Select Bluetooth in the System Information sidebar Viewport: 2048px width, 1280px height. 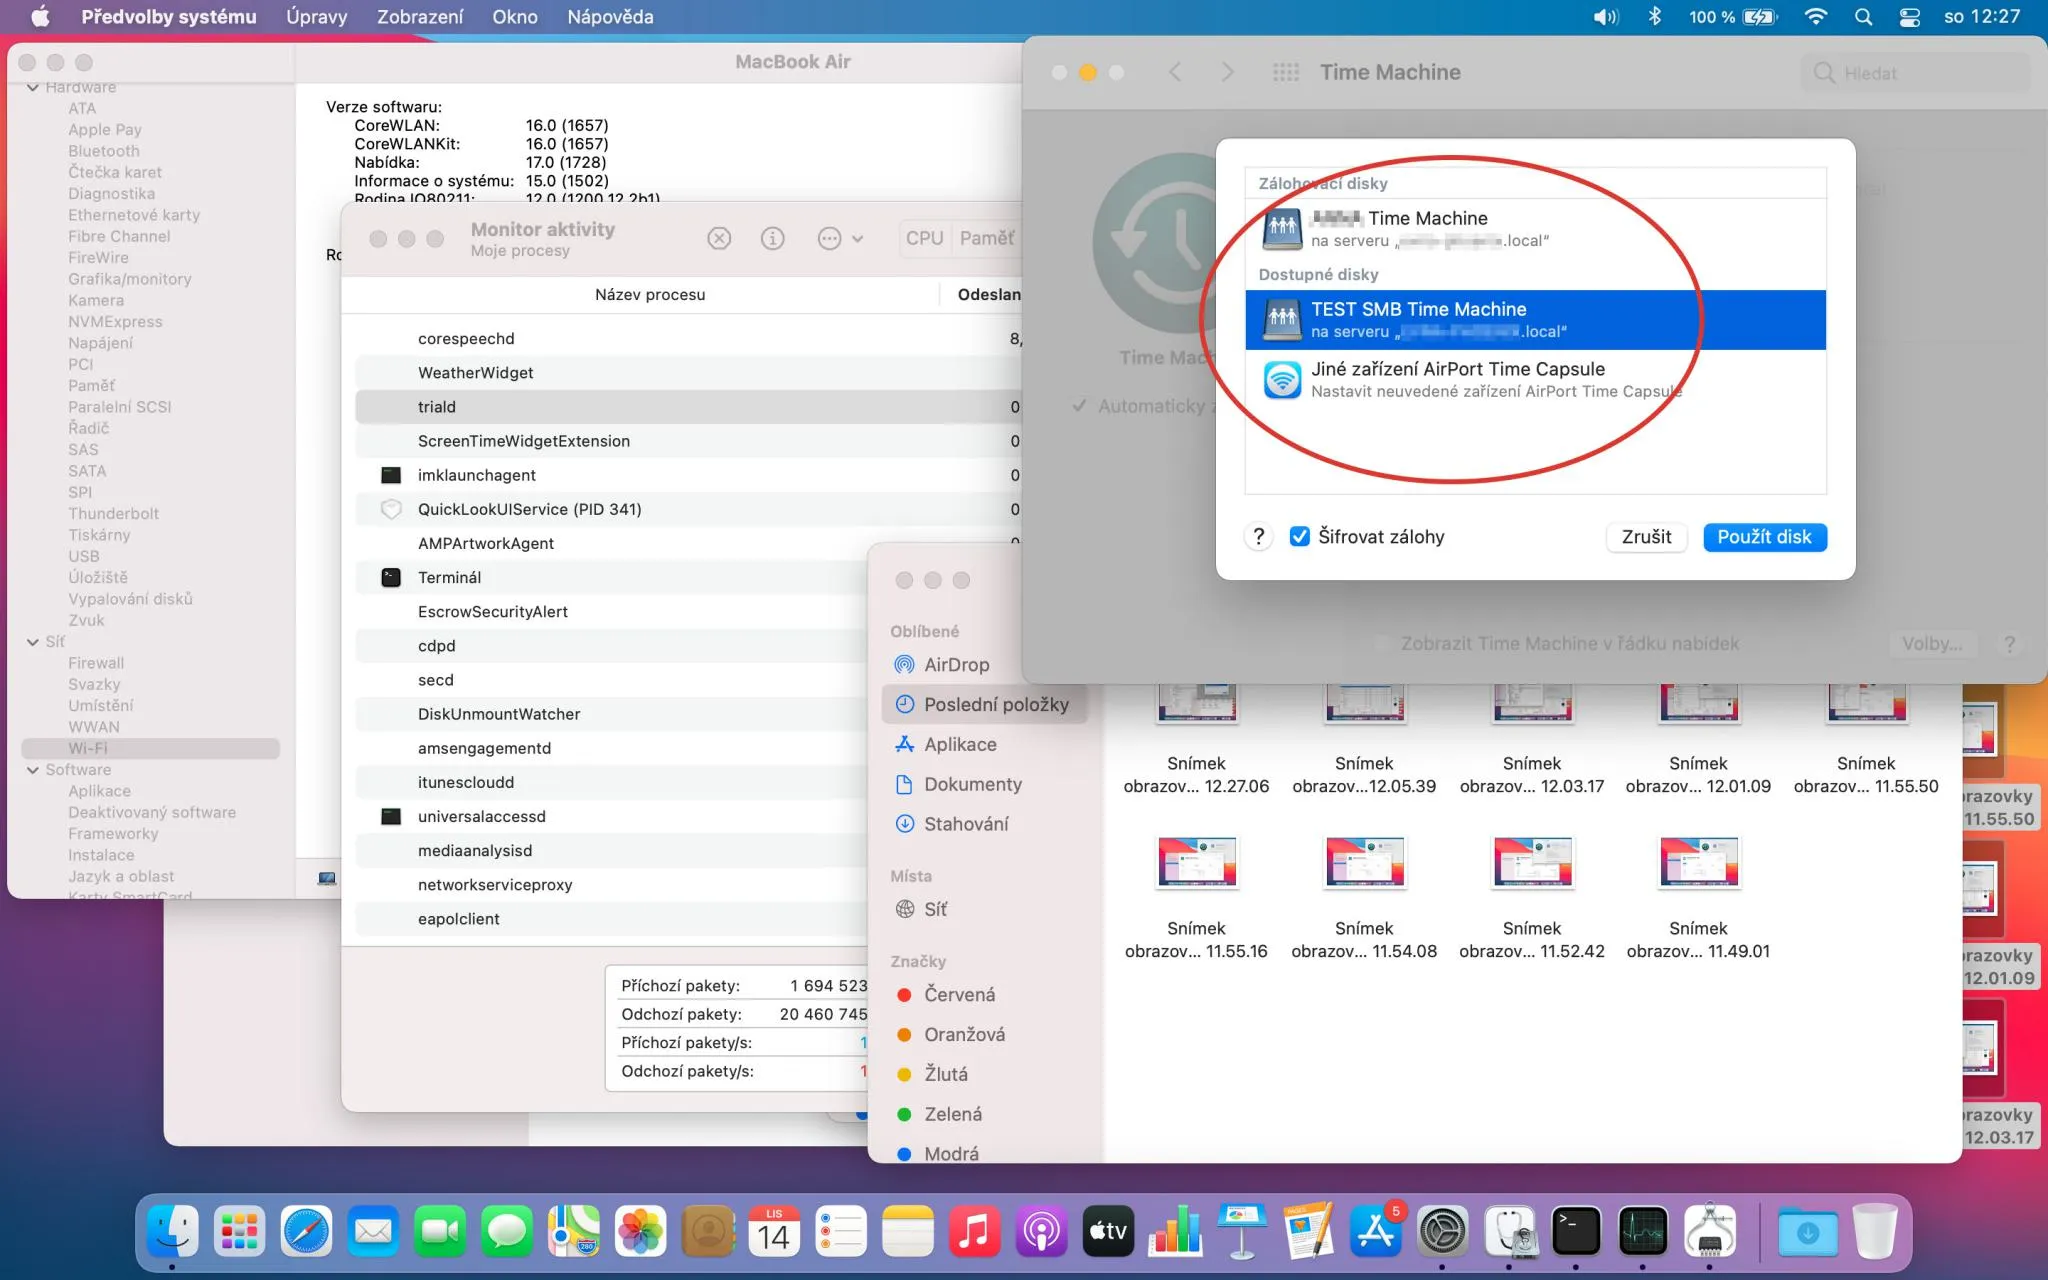[104, 151]
